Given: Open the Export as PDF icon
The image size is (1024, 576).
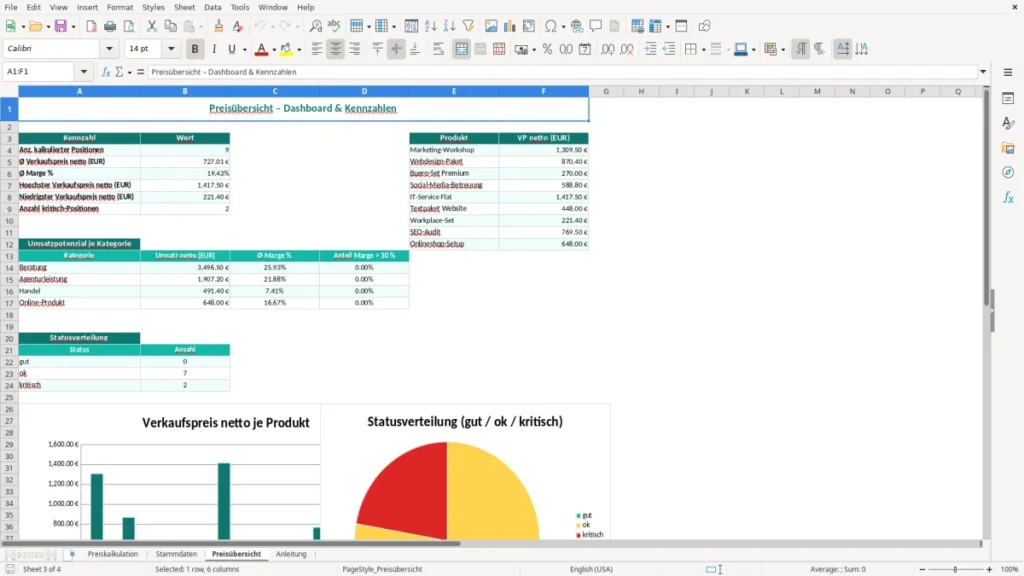Looking at the screenshot, I should [91, 26].
